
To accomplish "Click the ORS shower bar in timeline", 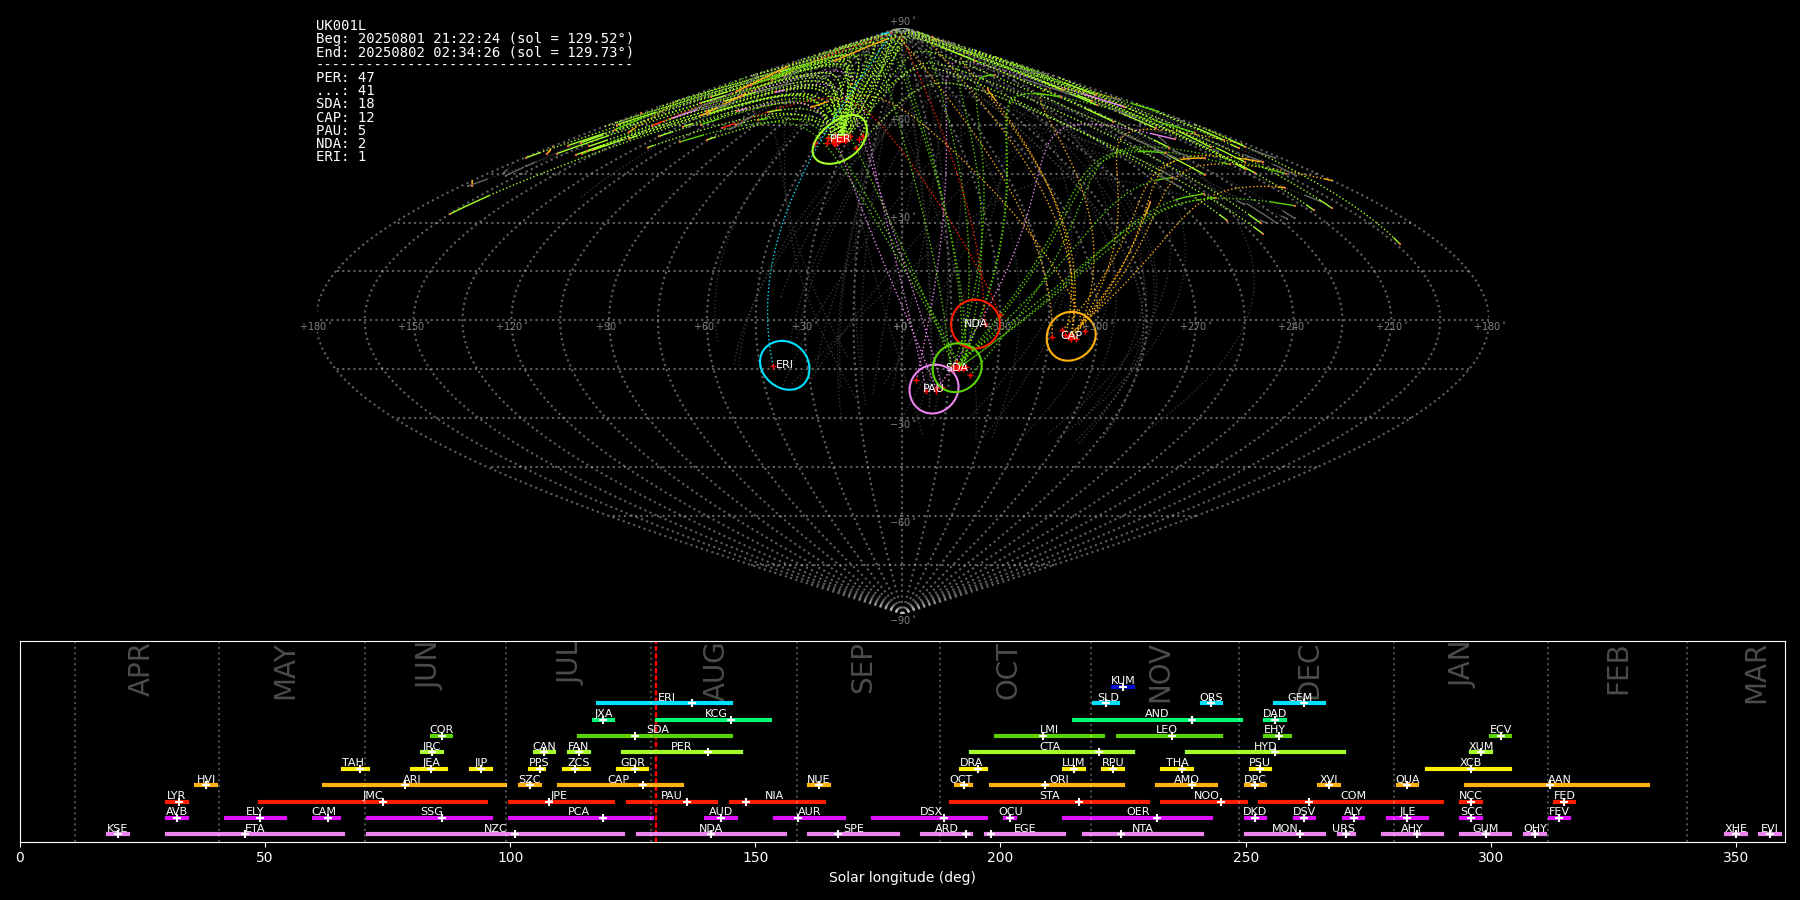I will click(1211, 703).
